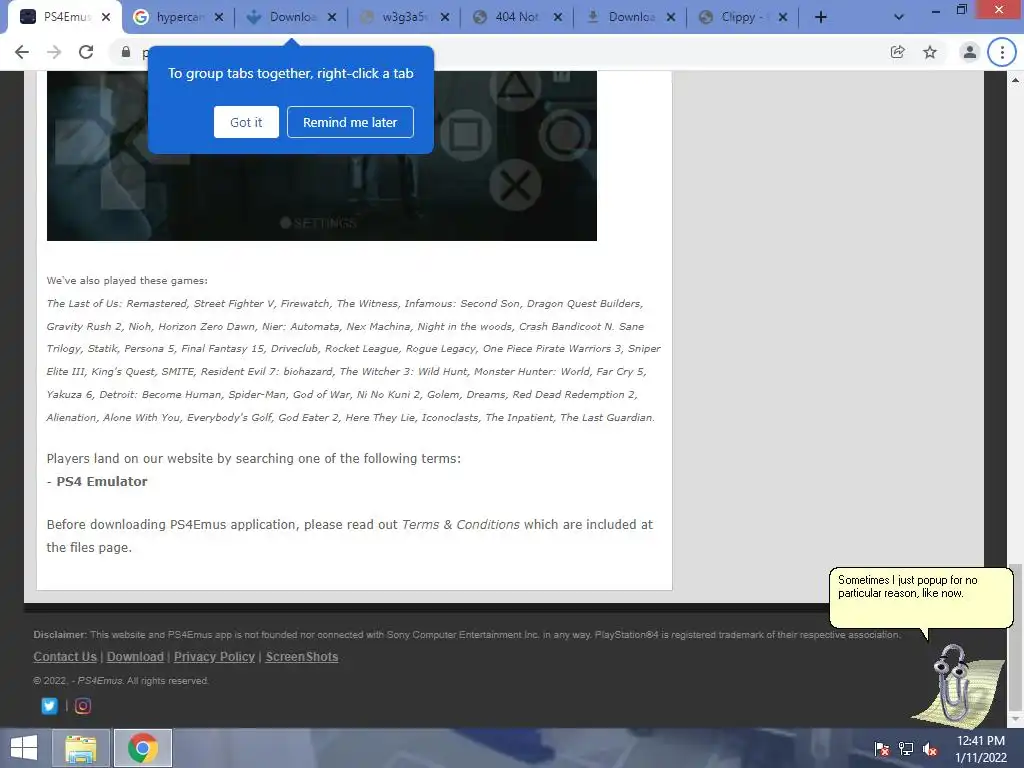
Task: Restore down the Chrome window
Action: point(961,9)
